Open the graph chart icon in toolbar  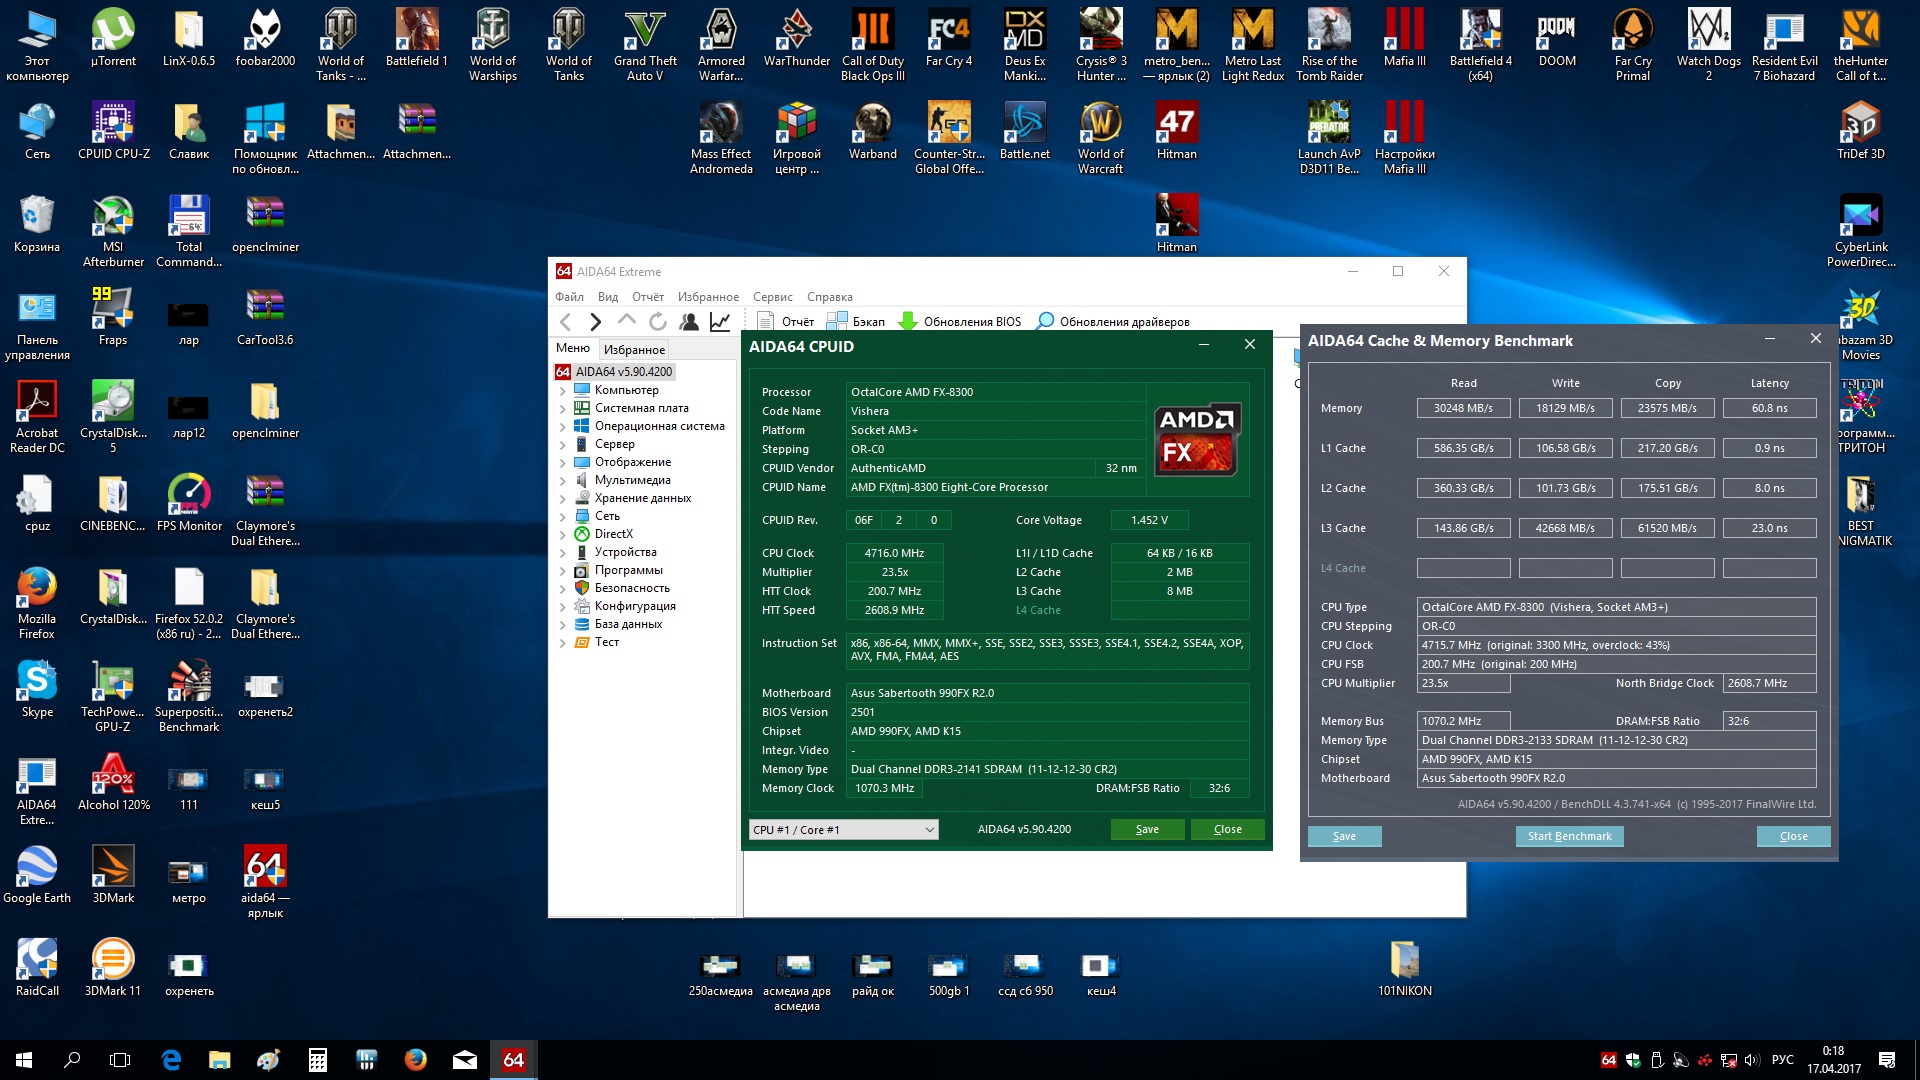(720, 322)
